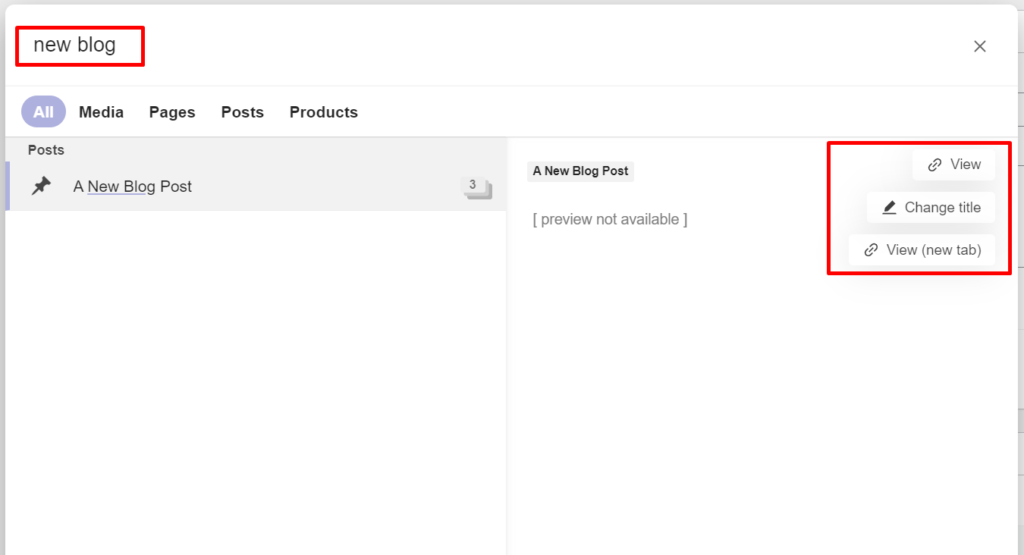Open the post with View (new tab)
The image size is (1024, 555).
tap(933, 250)
